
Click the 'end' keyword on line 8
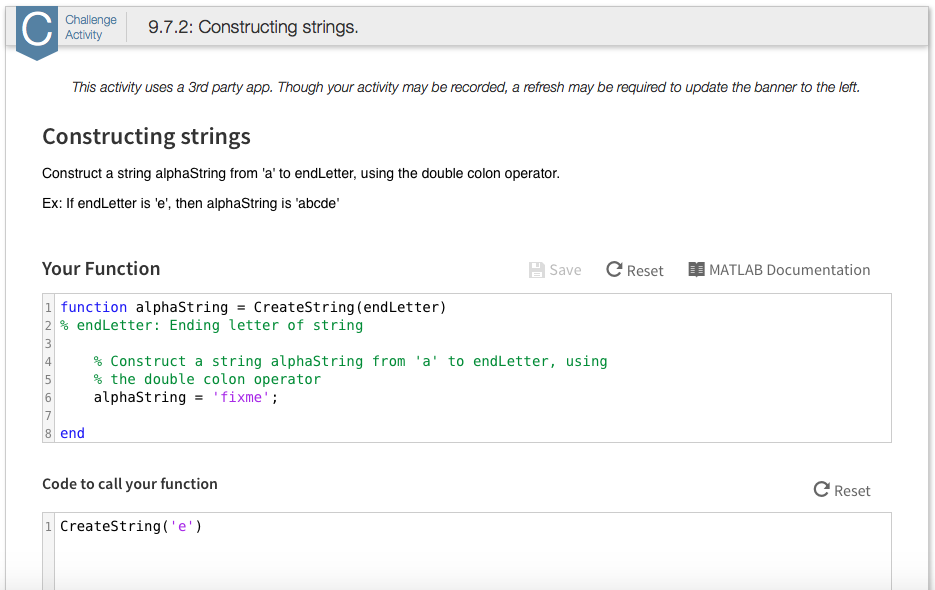(x=72, y=433)
